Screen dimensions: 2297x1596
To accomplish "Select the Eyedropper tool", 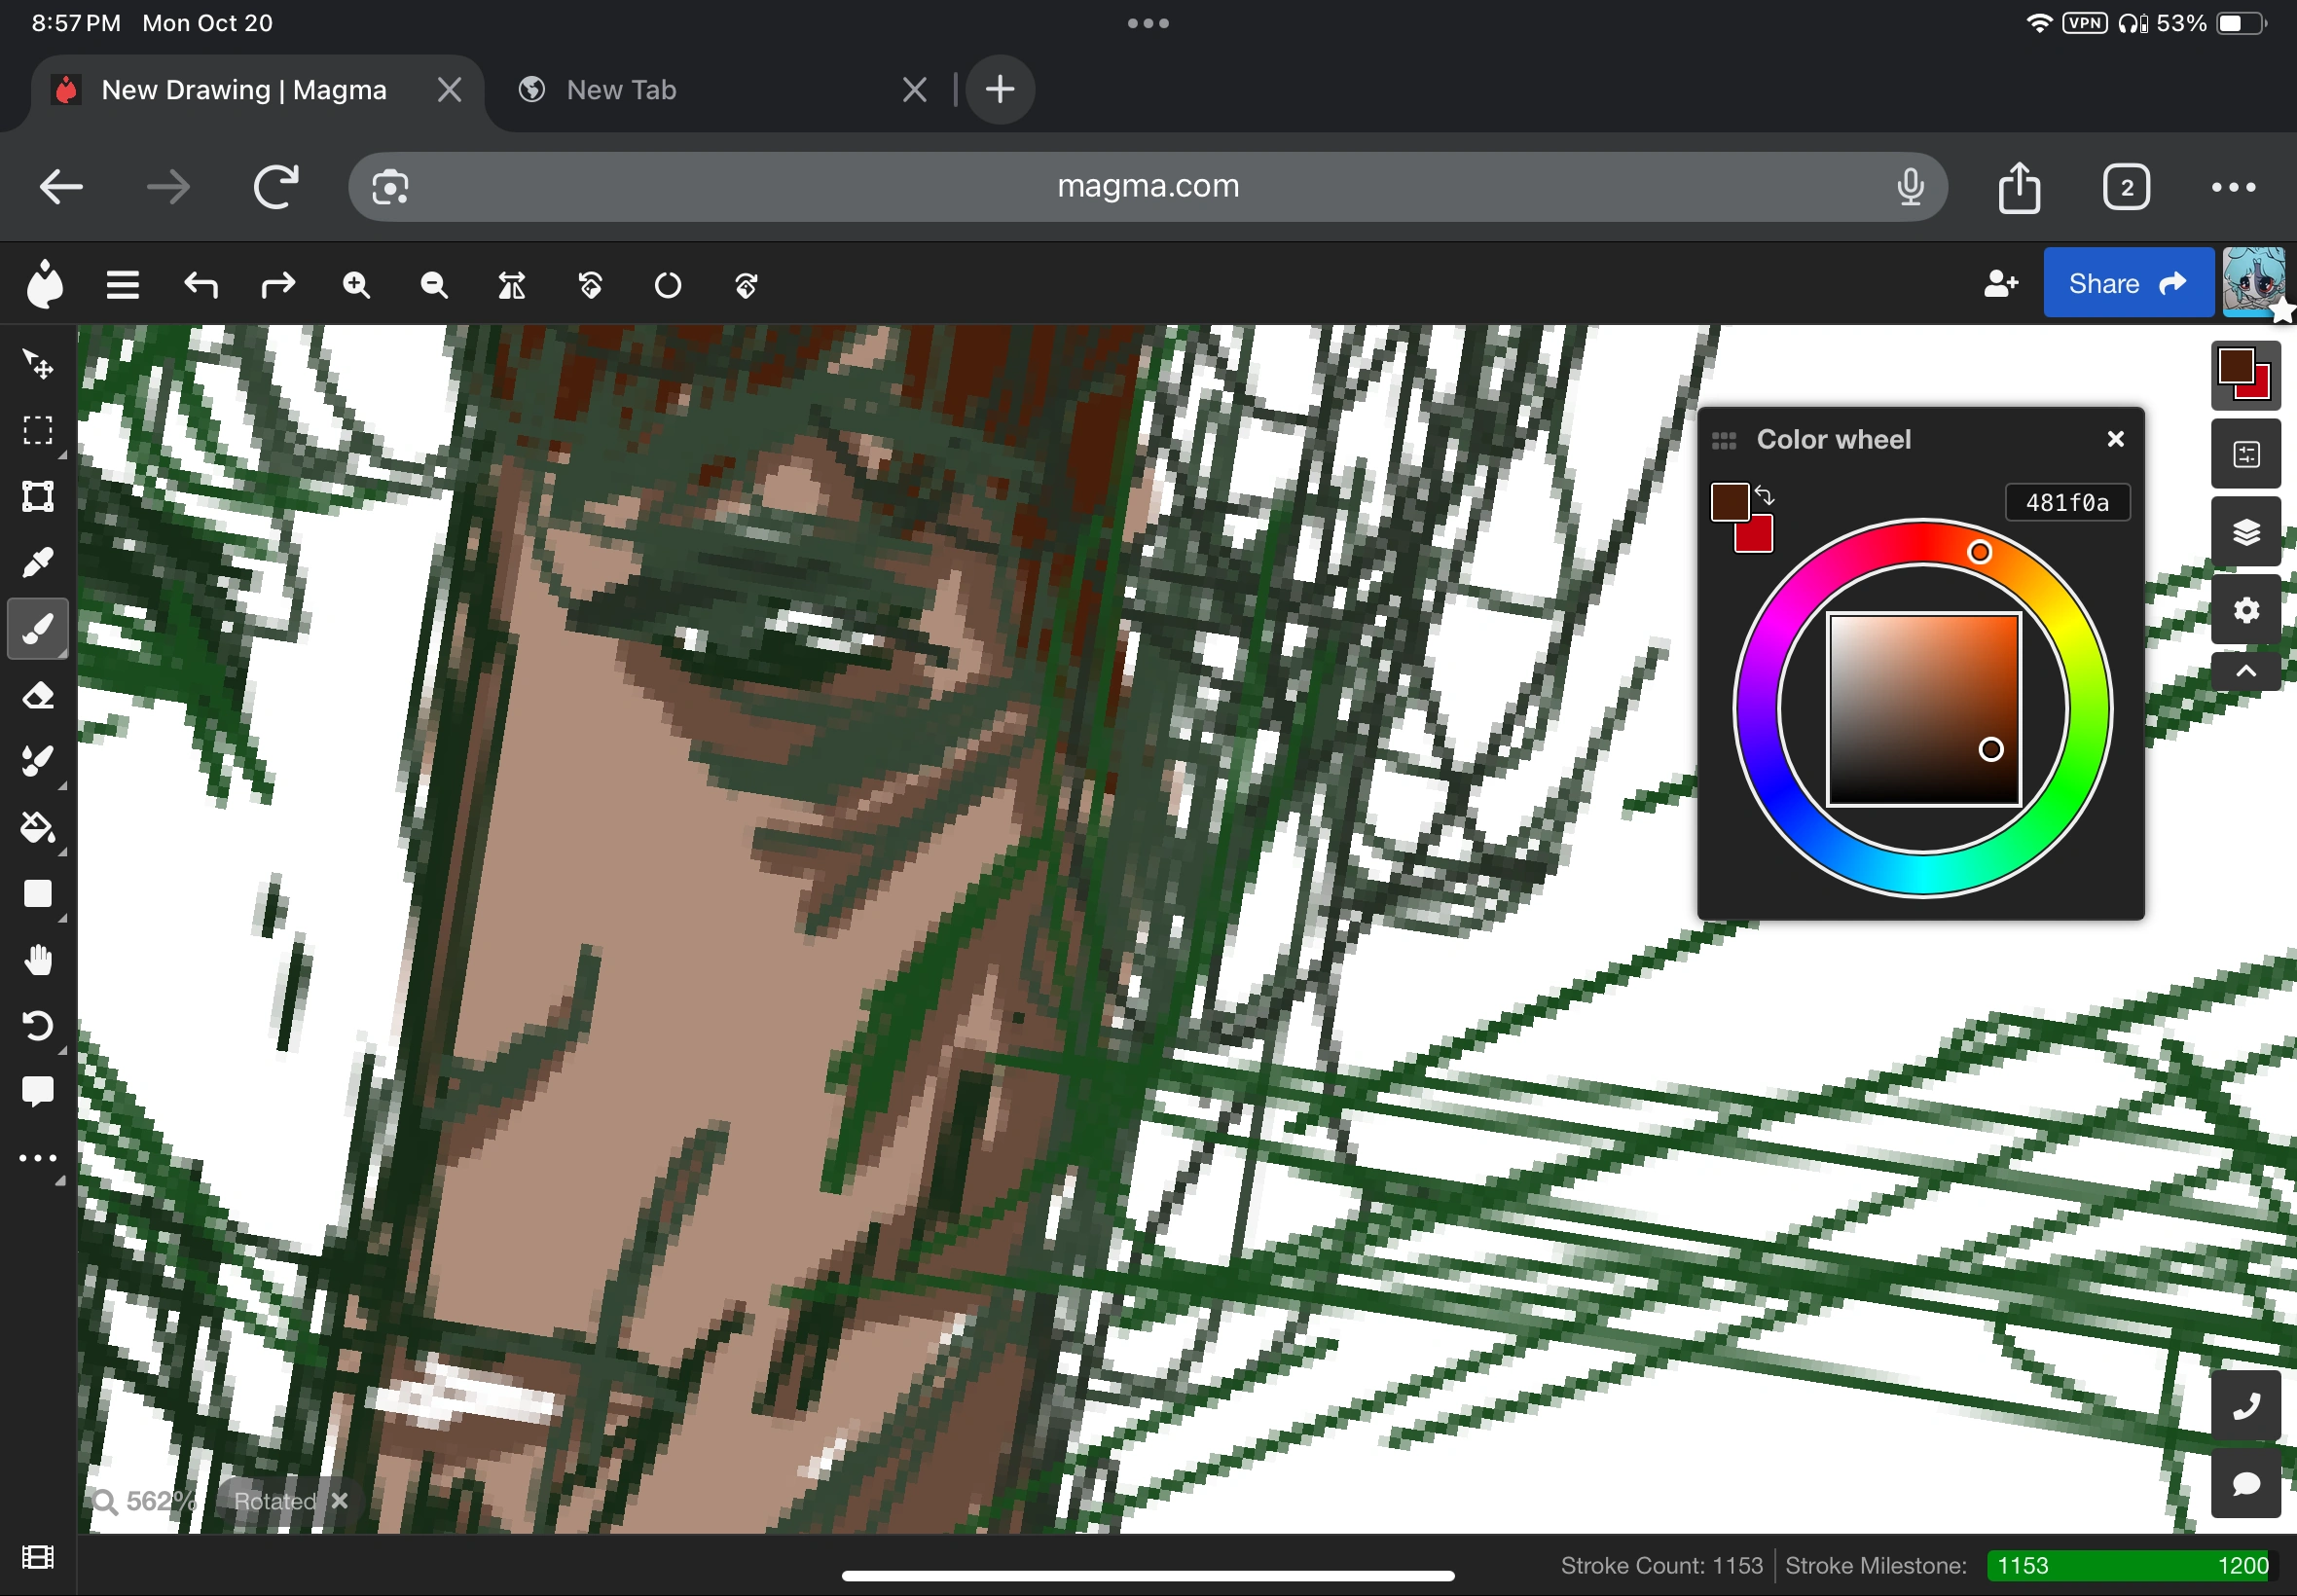I will pyautogui.click(x=37, y=563).
